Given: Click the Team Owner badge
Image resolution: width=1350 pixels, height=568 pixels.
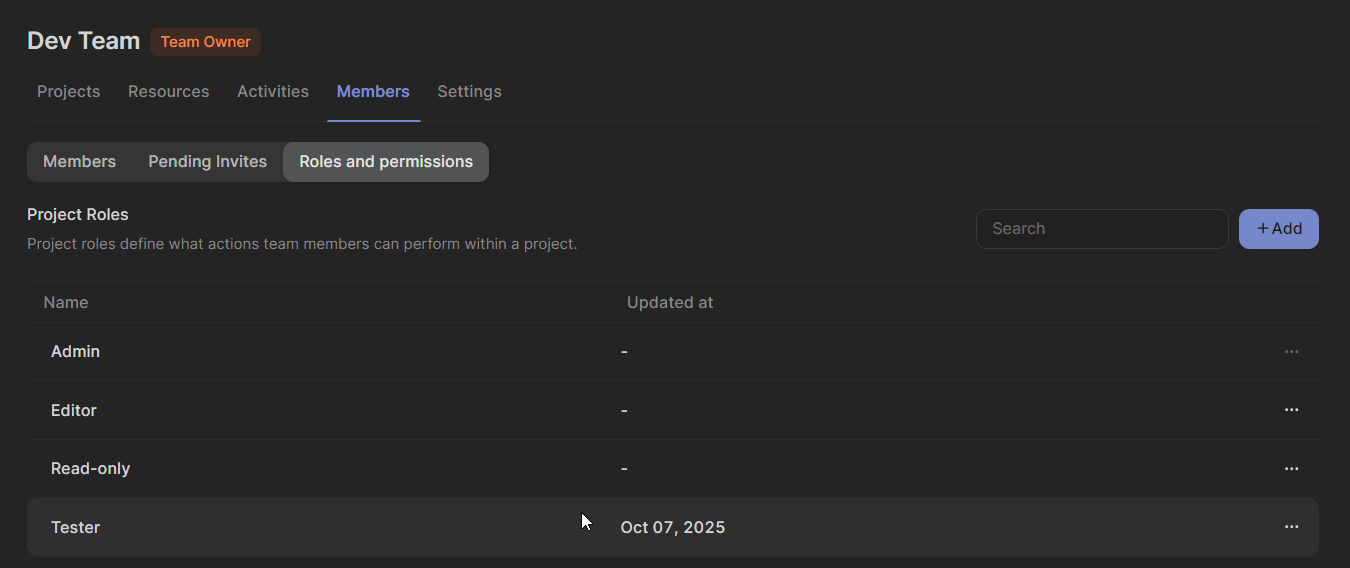Looking at the screenshot, I should click(205, 42).
